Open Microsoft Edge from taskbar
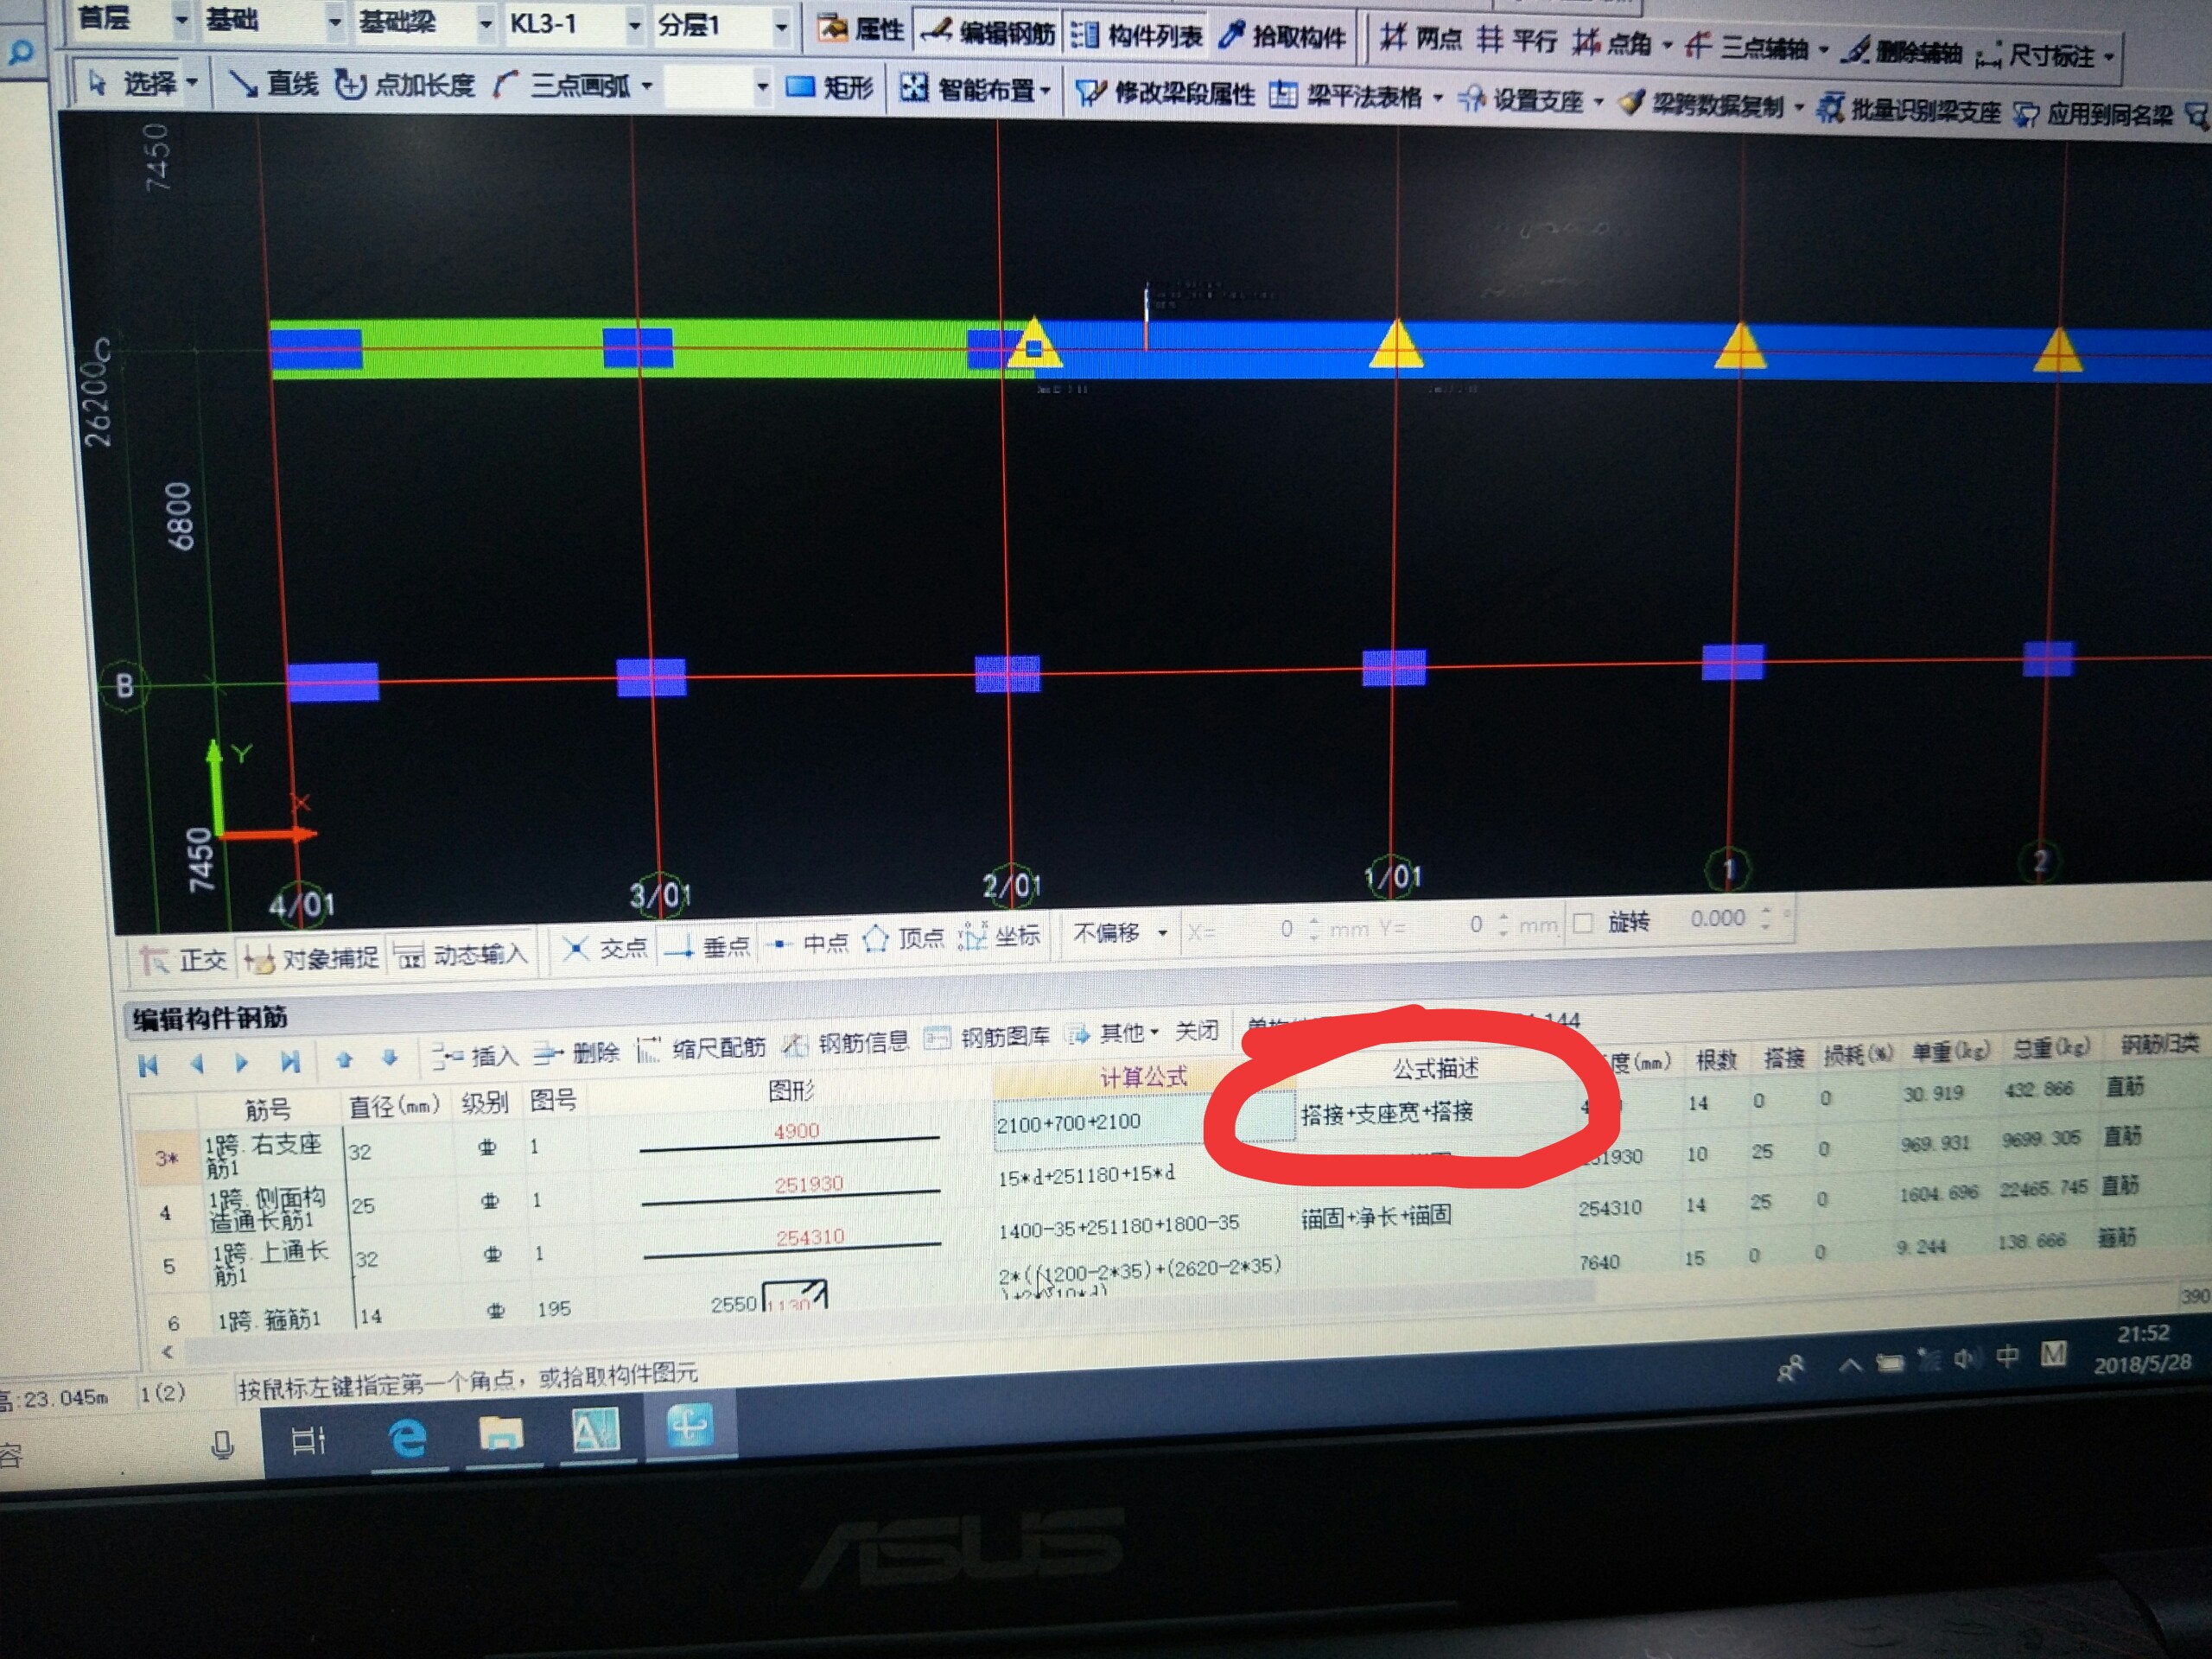 tap(407, 1439)
